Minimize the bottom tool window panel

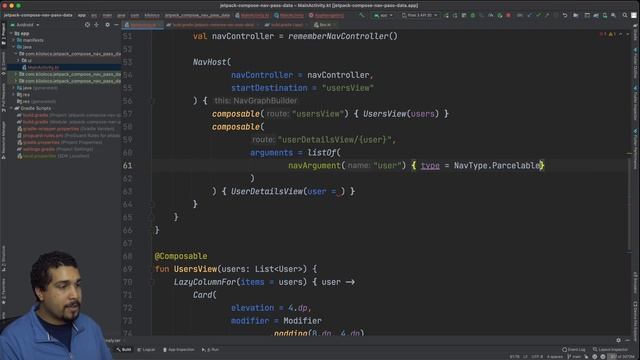[x=628, y=340]
